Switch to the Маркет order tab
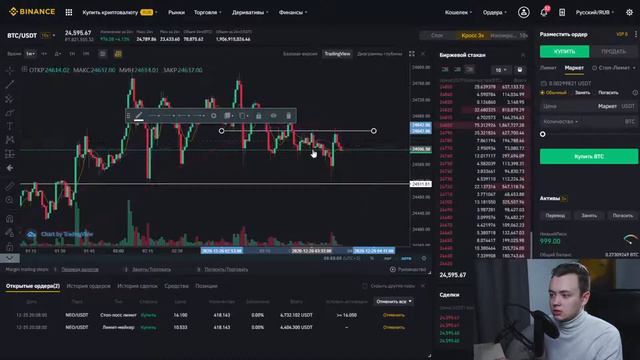 tap(574, 68)
